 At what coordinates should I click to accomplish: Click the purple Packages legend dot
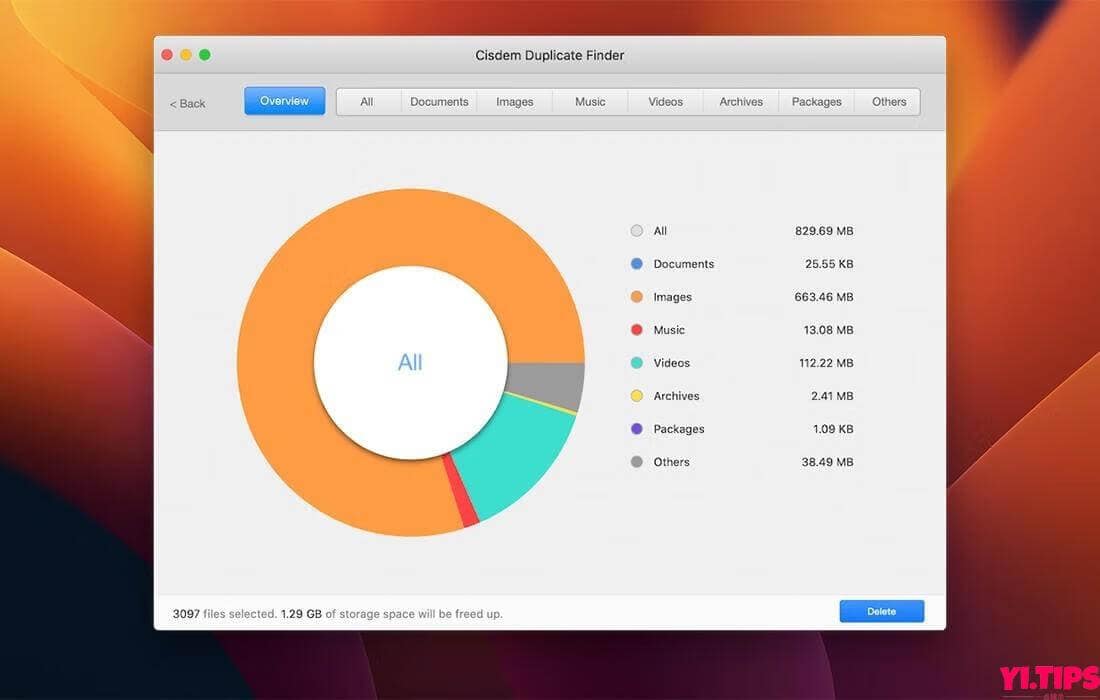tap(636, 428)
